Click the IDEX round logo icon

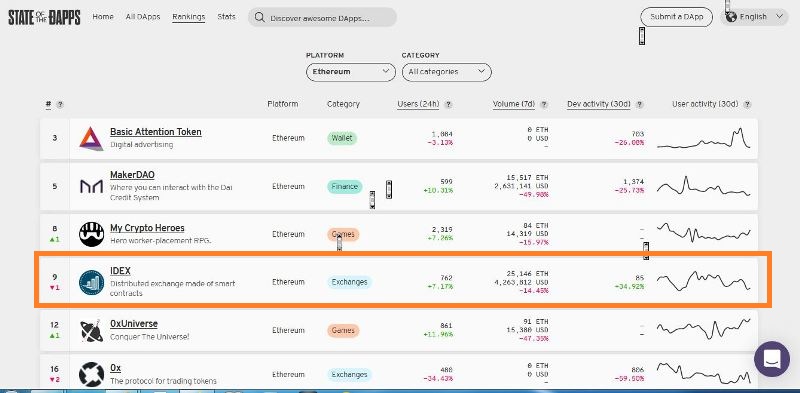point(91,282)
